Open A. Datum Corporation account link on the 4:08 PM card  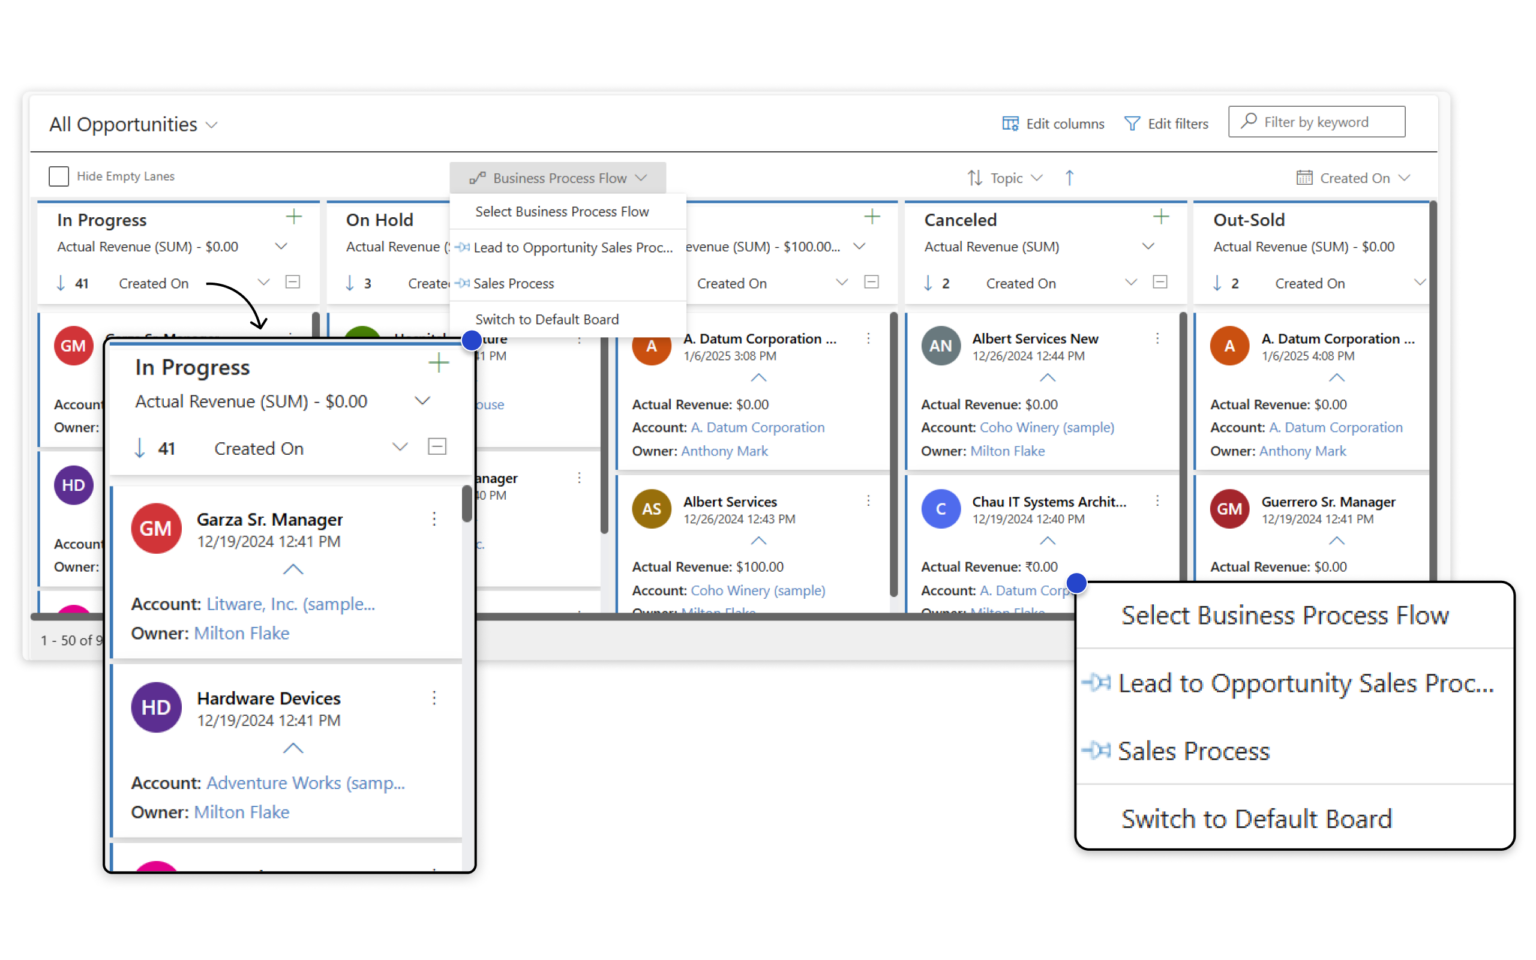(x=1336, y=428)
